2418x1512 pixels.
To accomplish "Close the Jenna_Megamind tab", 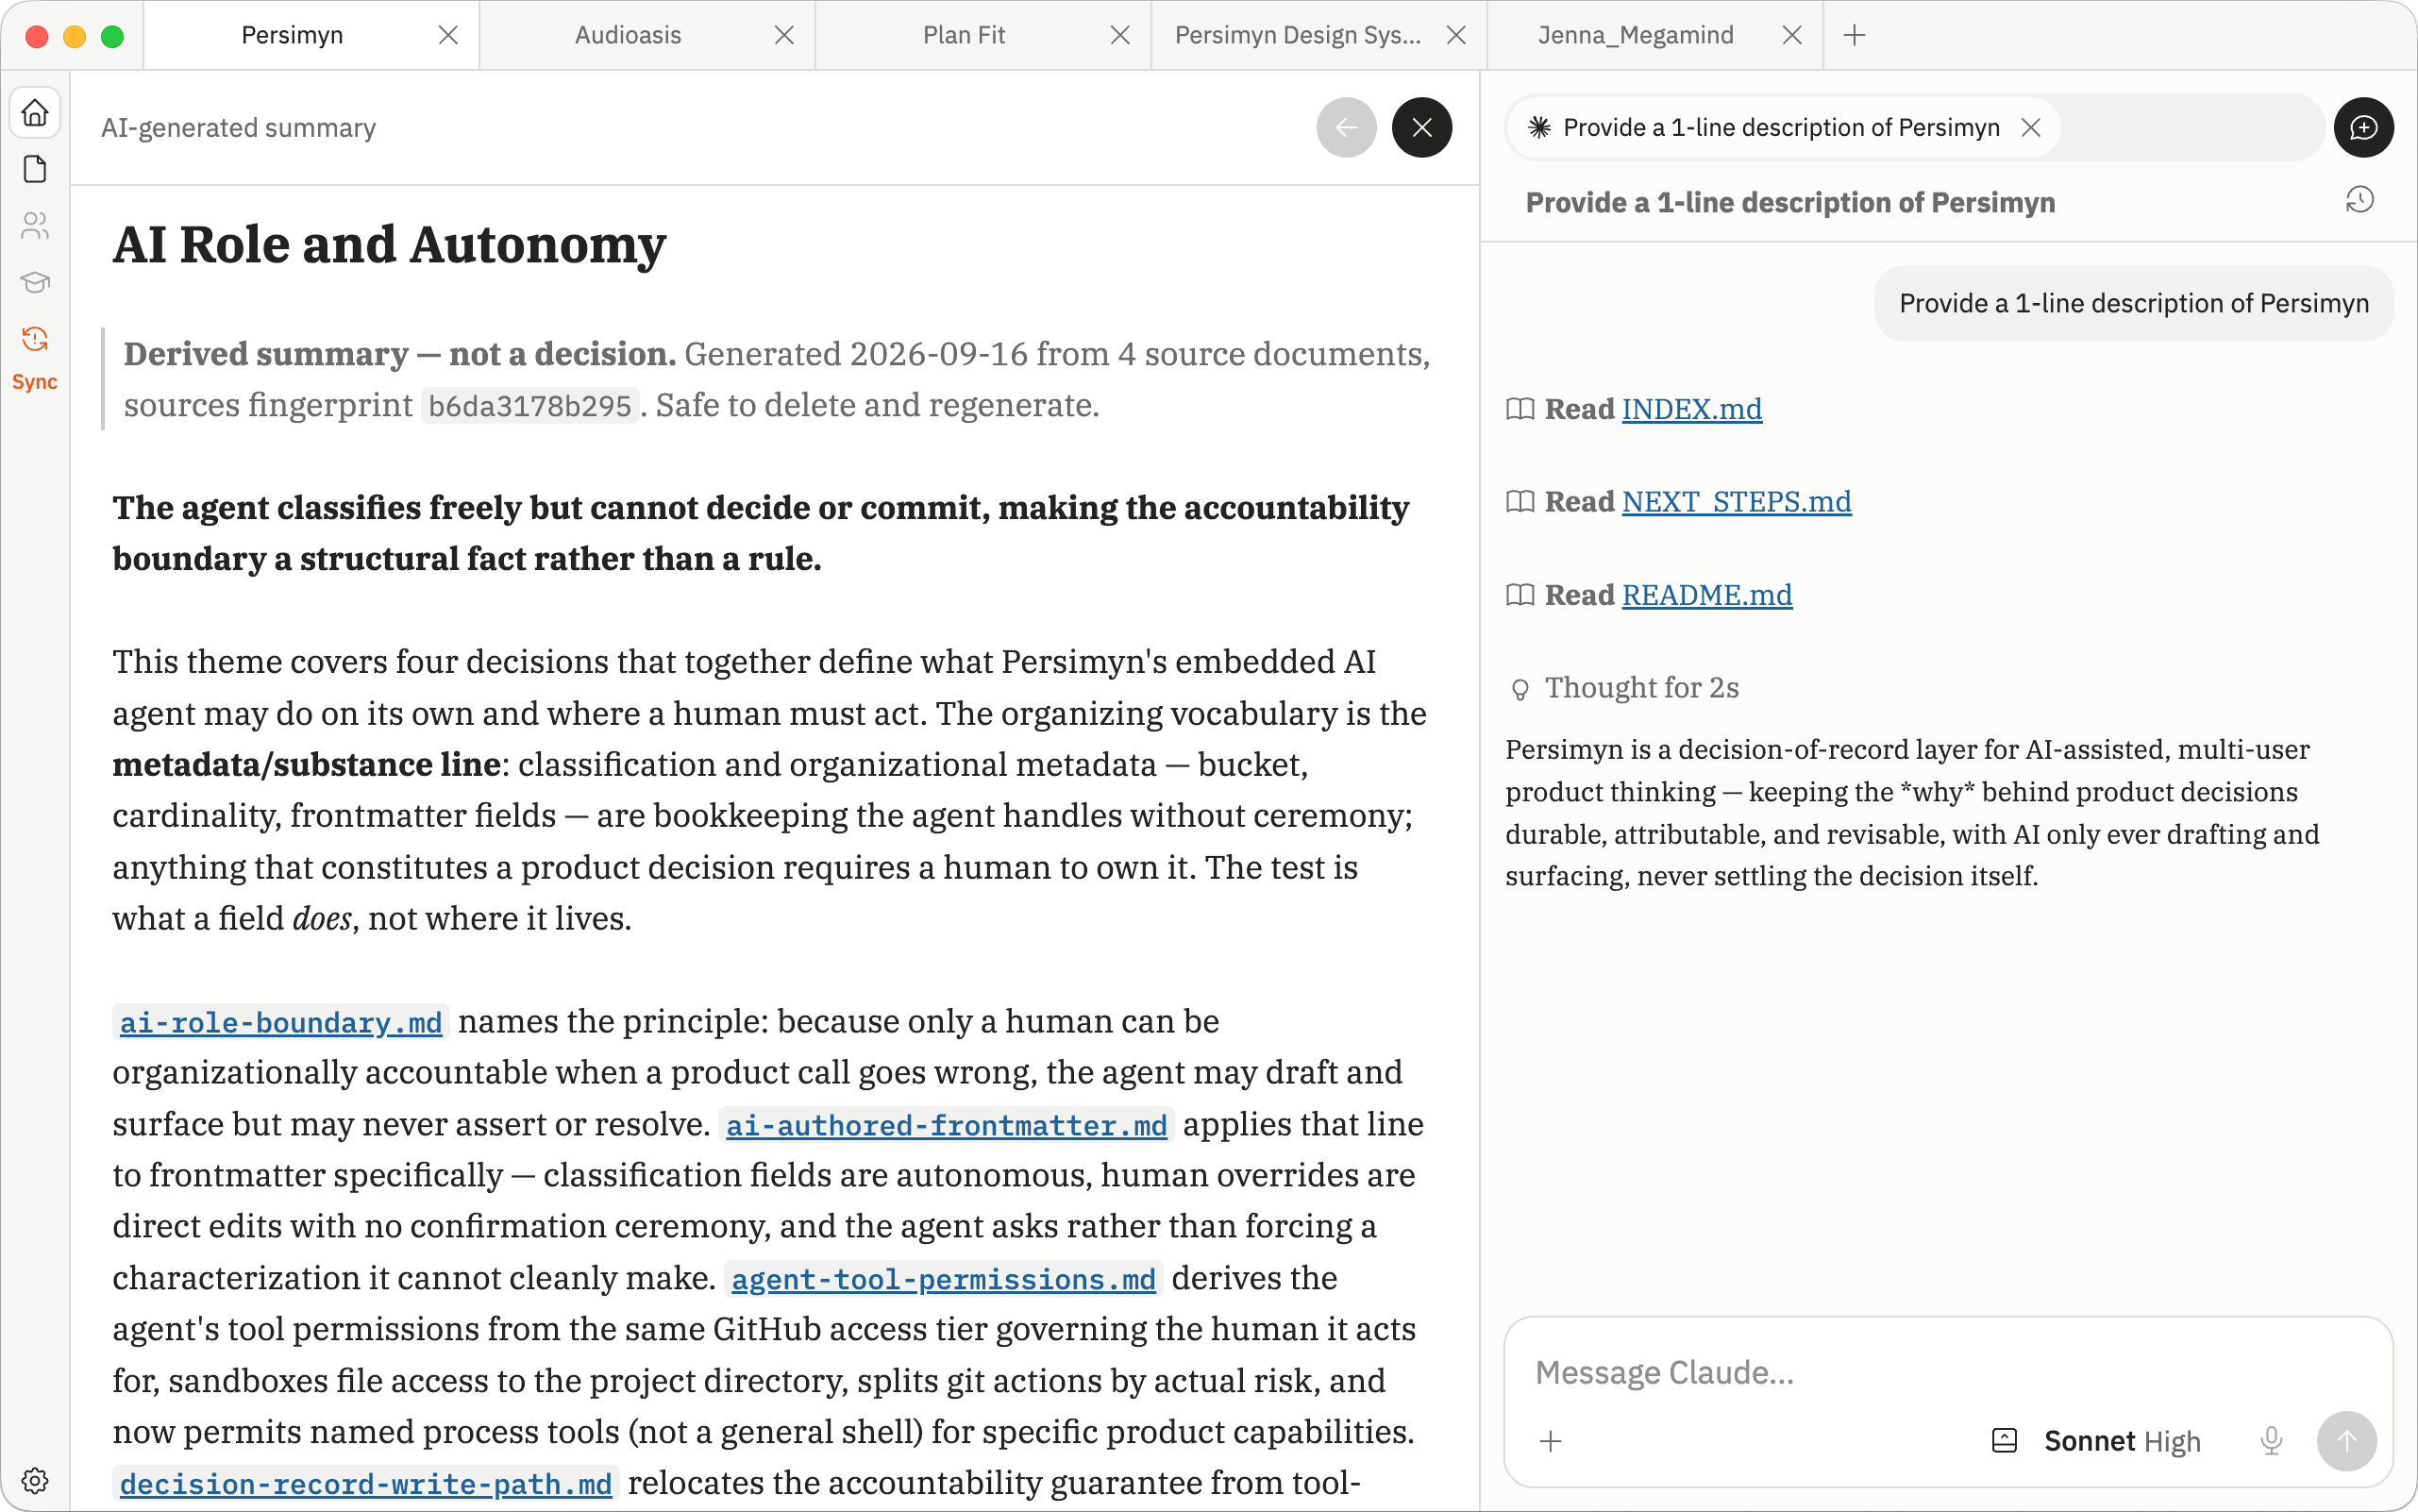I will (x=1792, y=35).
